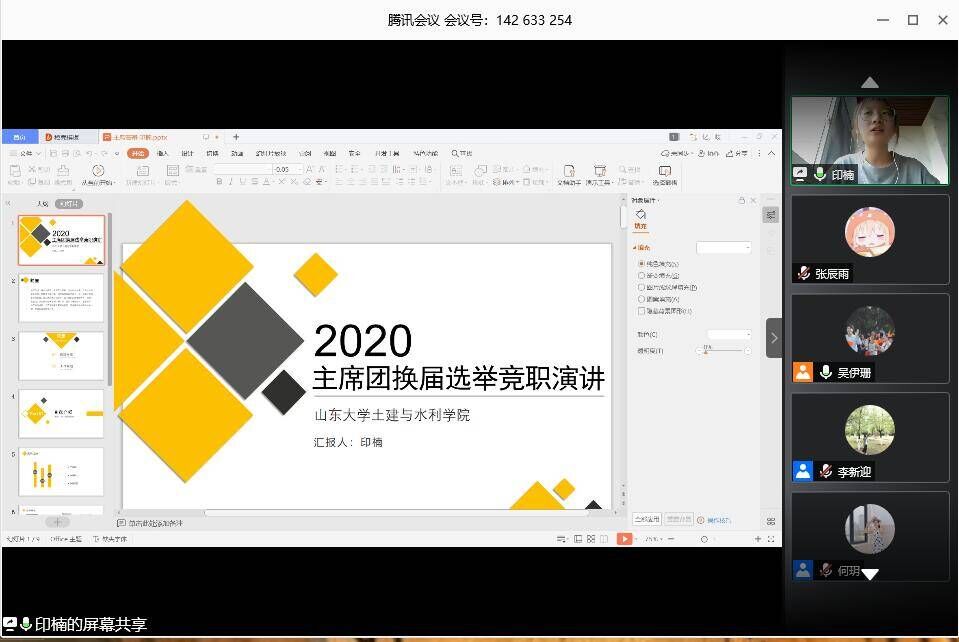Open the color dropdown in fill settings
The width and height of the screenshot is (959, 642).
pos(729,334)
